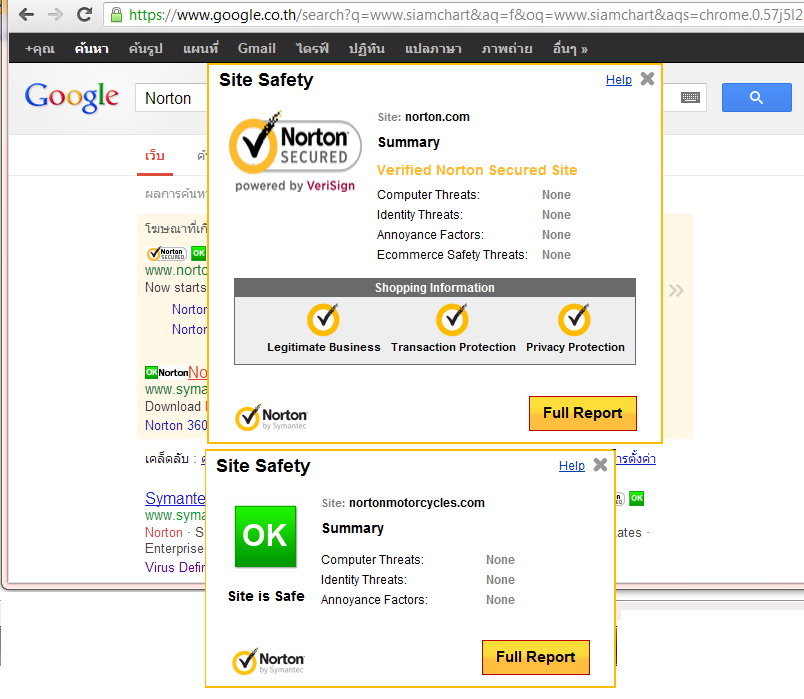This screenshot has width=804, height=699.
Task: Open ค้นรูป in the Google top bar
Action: click(x=146, y=48)
